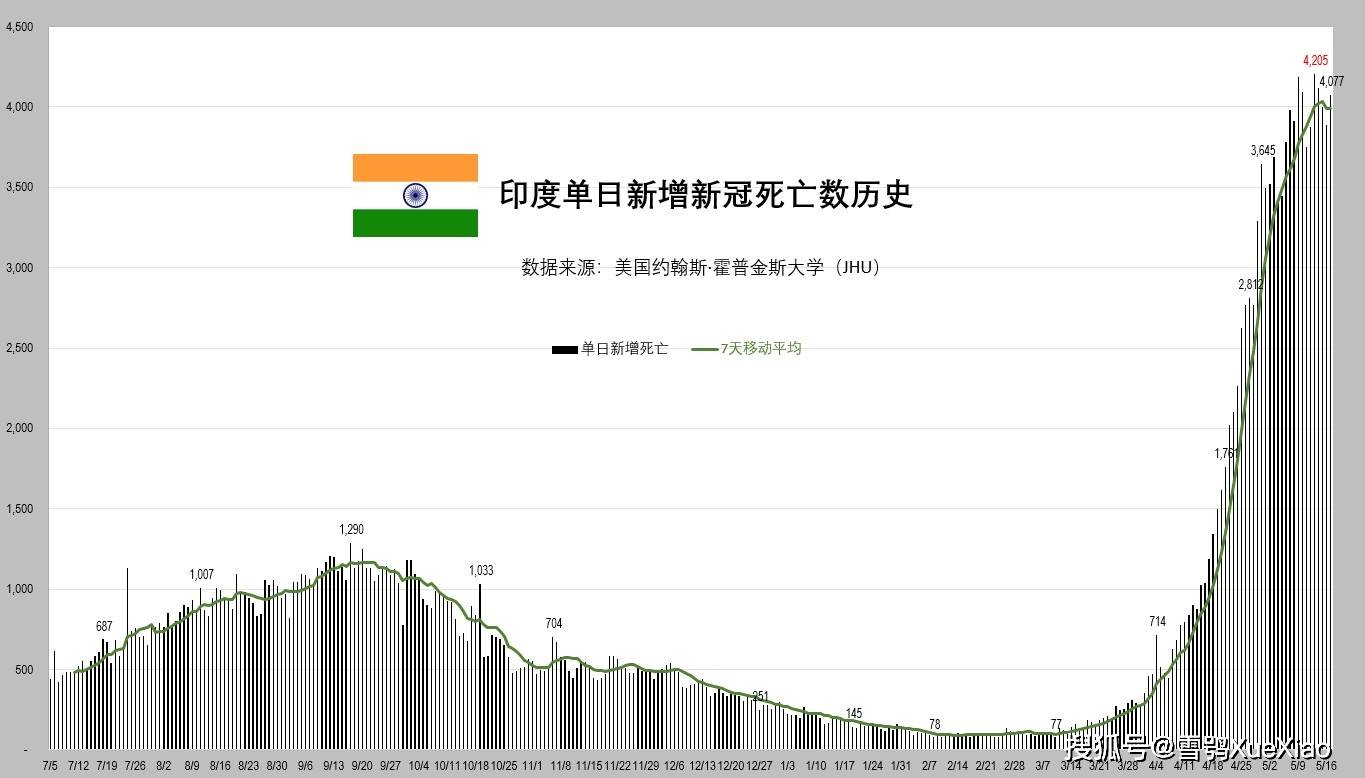The height and width of the screenshot is (778, 1365).
Task: Click the y-axis value '1,500'
Action: 20,510
